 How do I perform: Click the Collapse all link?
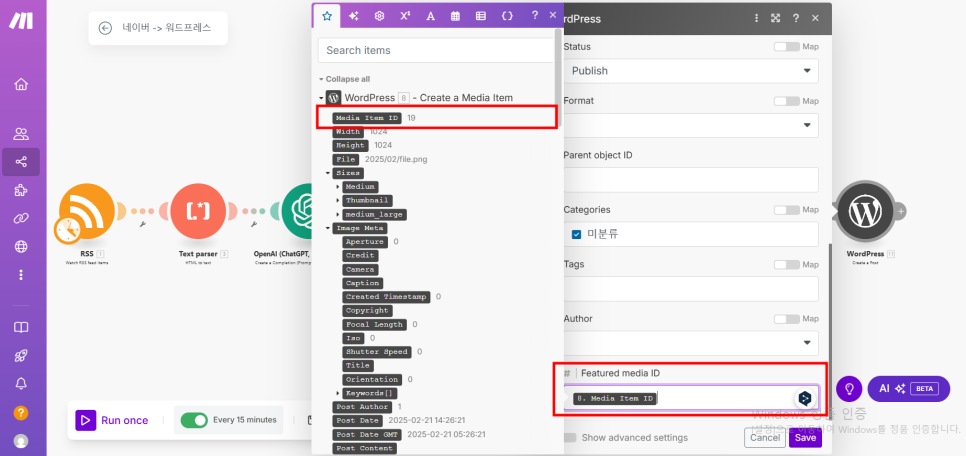click(x=347, y=79)
